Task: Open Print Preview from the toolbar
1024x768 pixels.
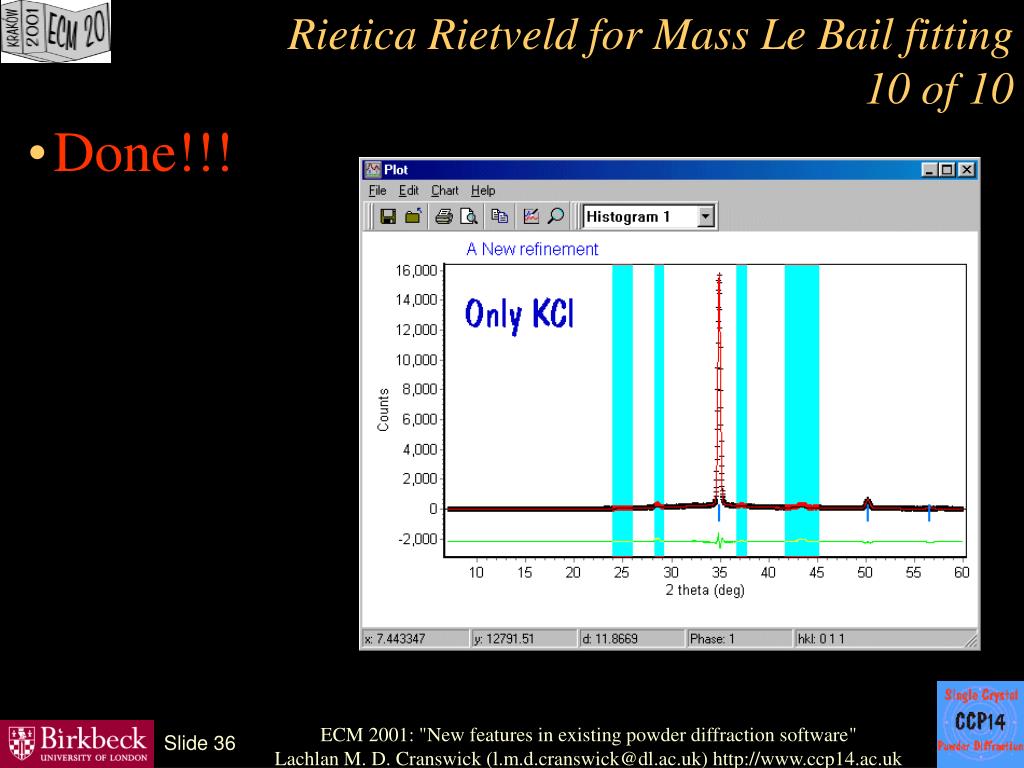Action: (469, 216)
